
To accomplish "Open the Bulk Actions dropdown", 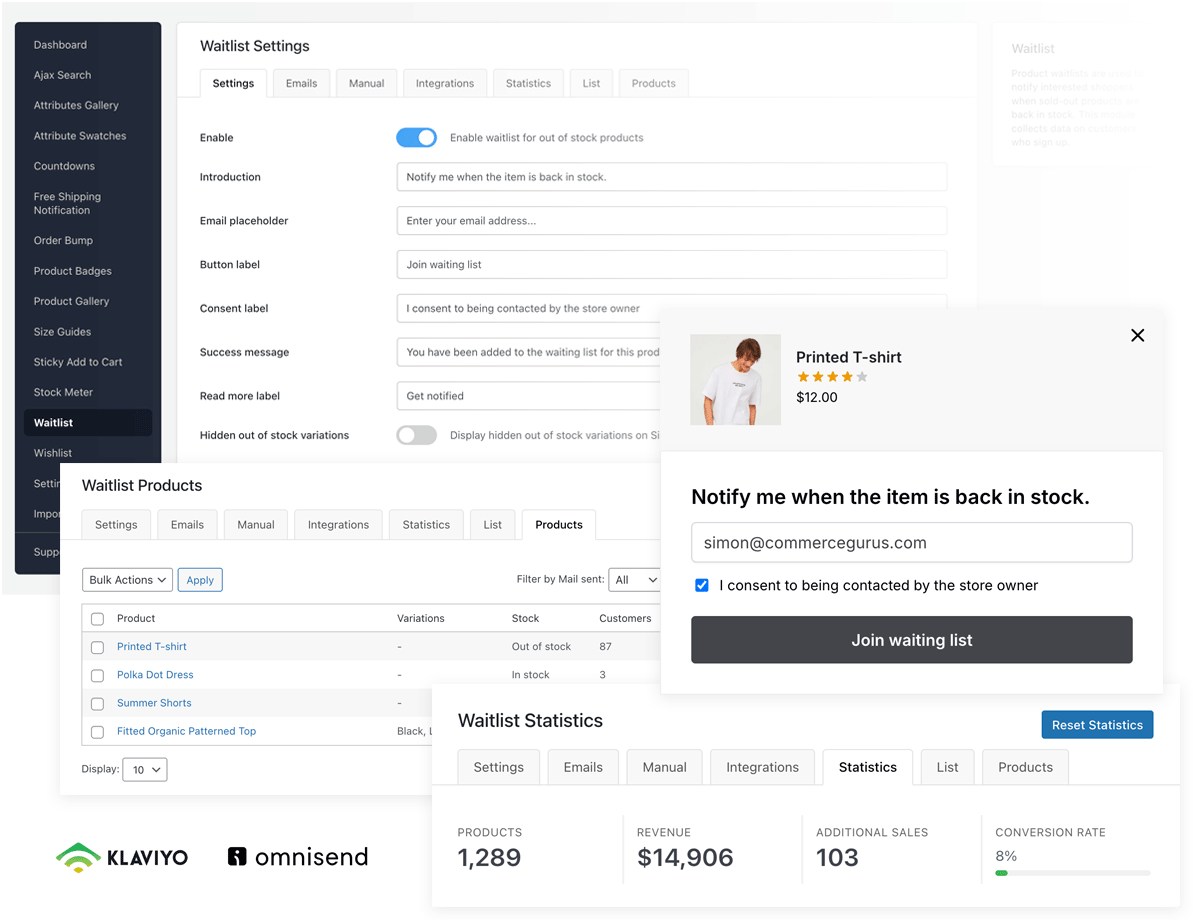I will click(x=127, y=579).
